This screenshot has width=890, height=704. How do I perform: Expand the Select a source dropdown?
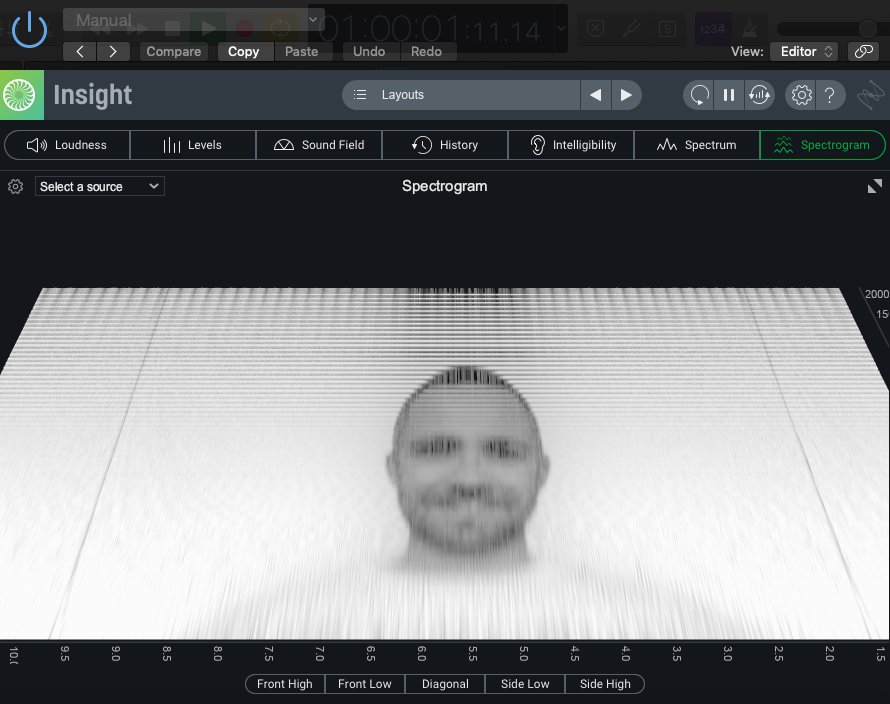(x=99, y=186)
